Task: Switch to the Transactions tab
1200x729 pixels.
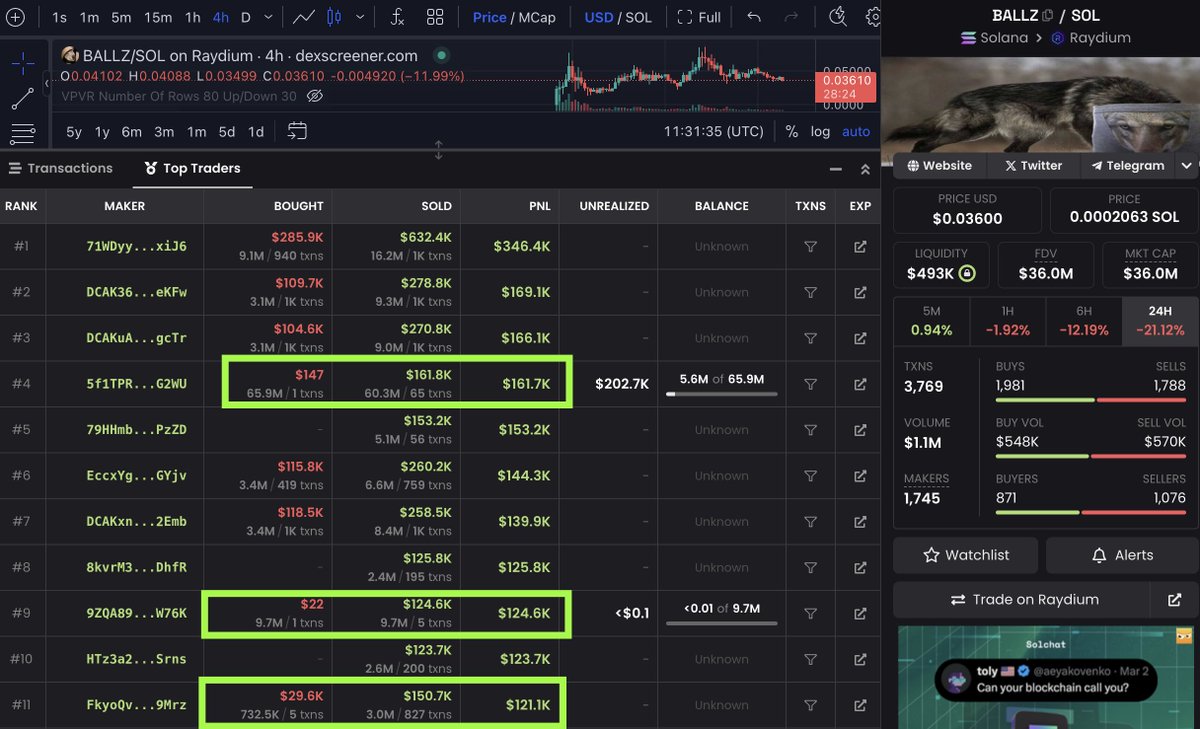Action: pyautogui.click(x=60, y=168)
